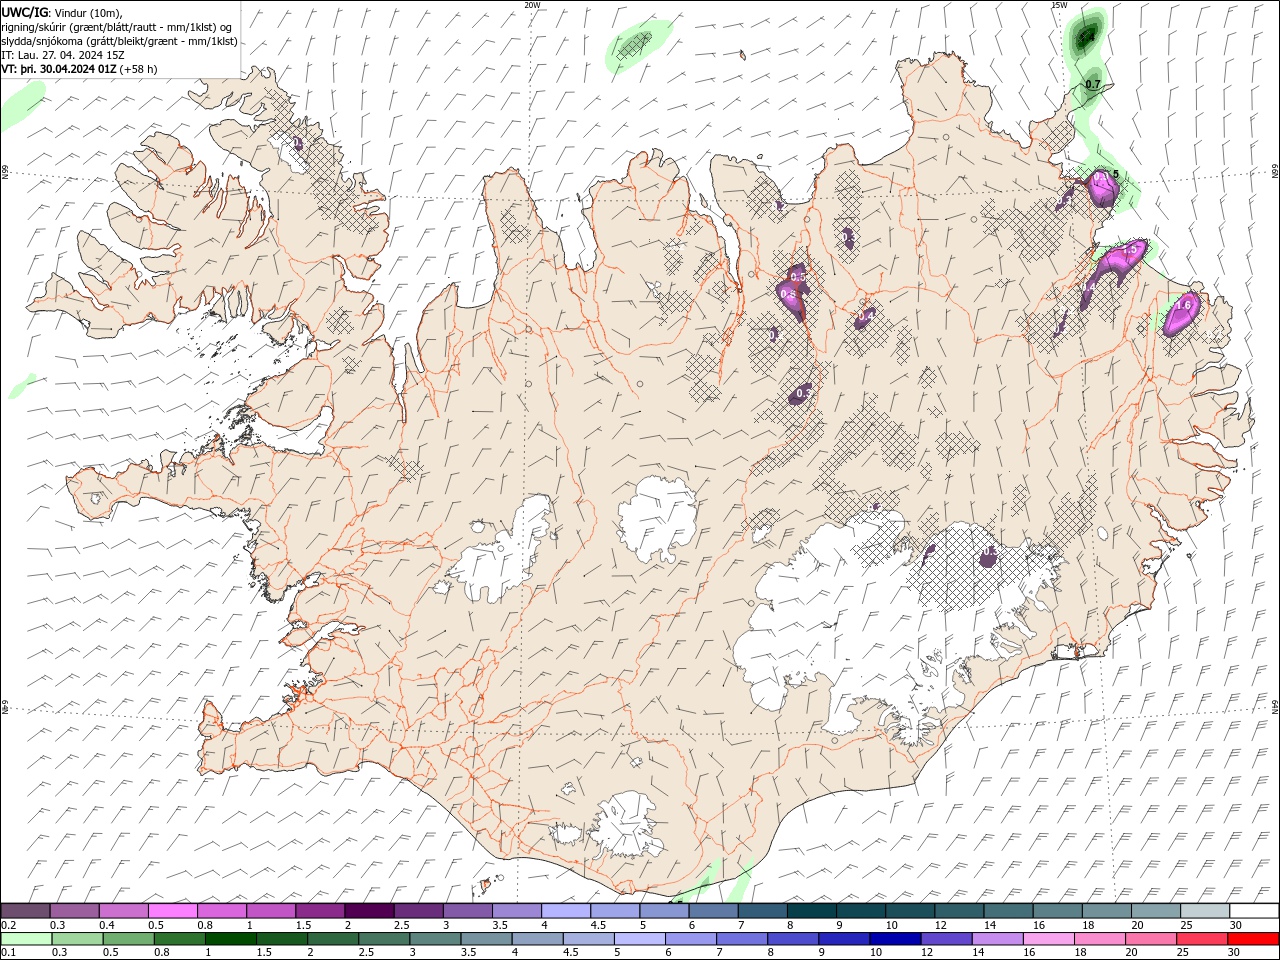Click the rain scale swatch between 0.5 and 0.8
This screenshot has height=960, width=1280.
(129, 939)
